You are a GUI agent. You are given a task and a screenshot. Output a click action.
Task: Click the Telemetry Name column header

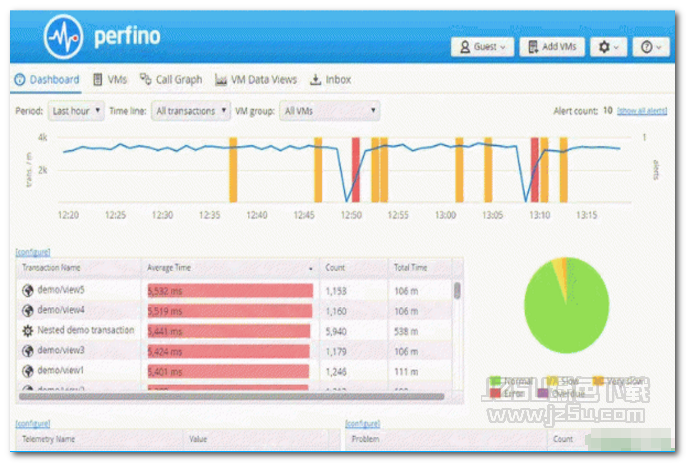pos(100,439)
